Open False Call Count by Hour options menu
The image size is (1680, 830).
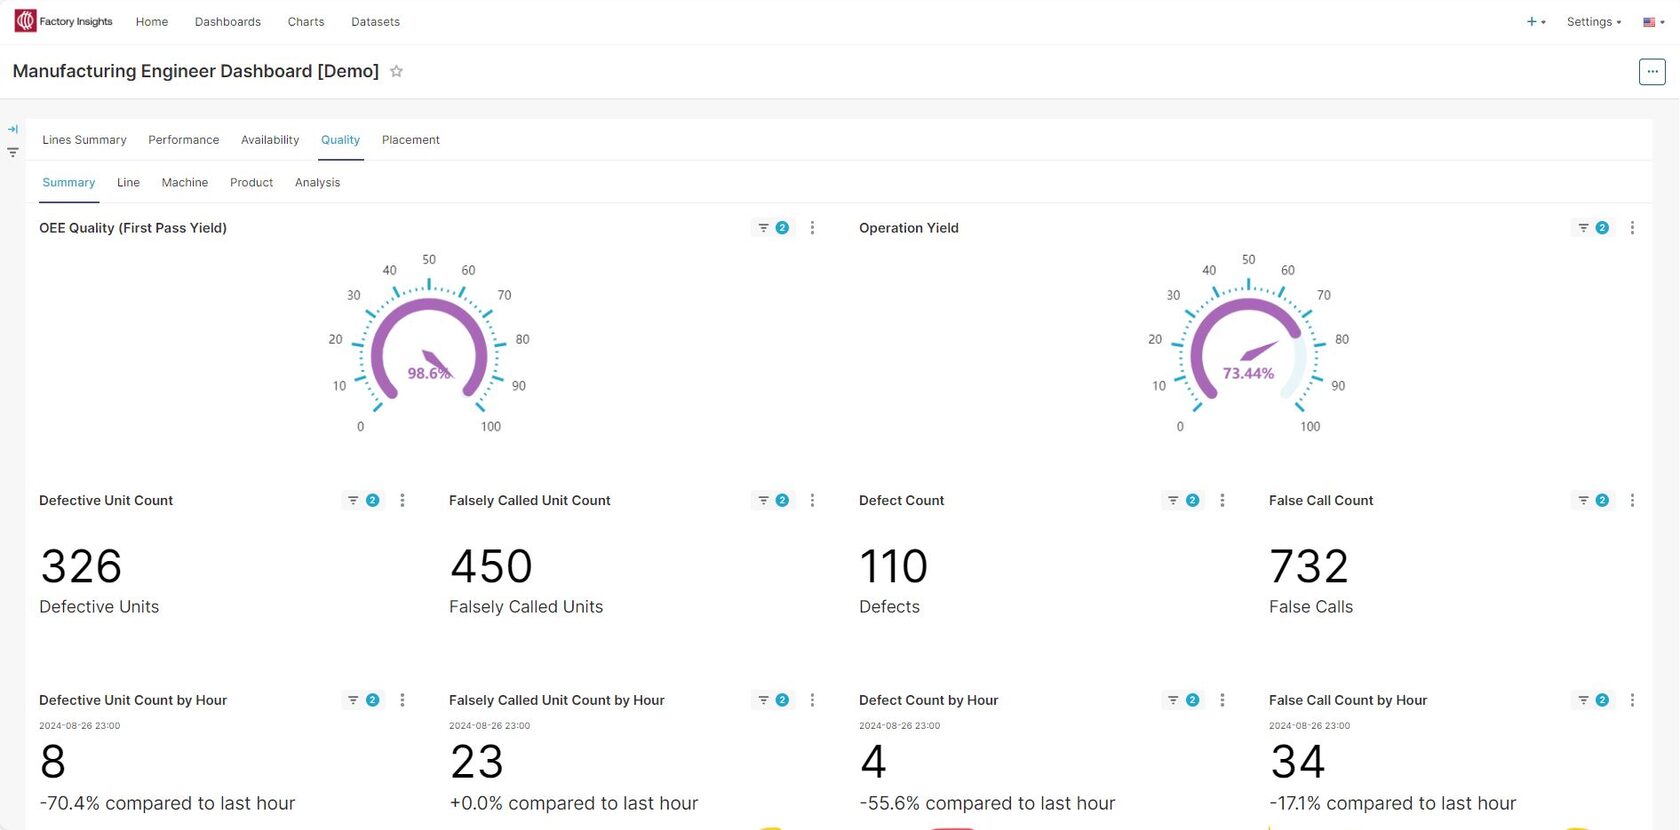[x=1632, y=700]
